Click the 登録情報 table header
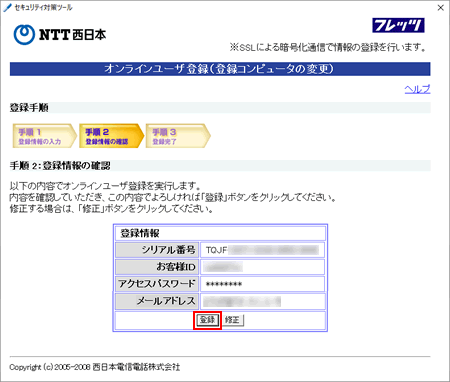Screen dimensions: 450x382 pyautogui.click(x=220, y=233)
